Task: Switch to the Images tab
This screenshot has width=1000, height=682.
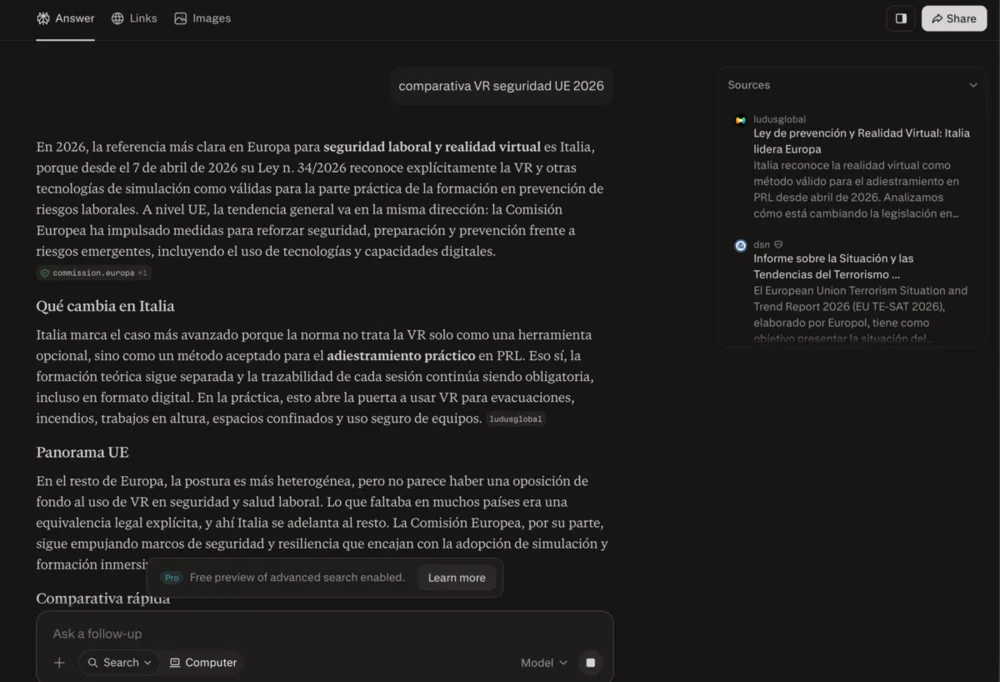Action: tap(202, 19)
